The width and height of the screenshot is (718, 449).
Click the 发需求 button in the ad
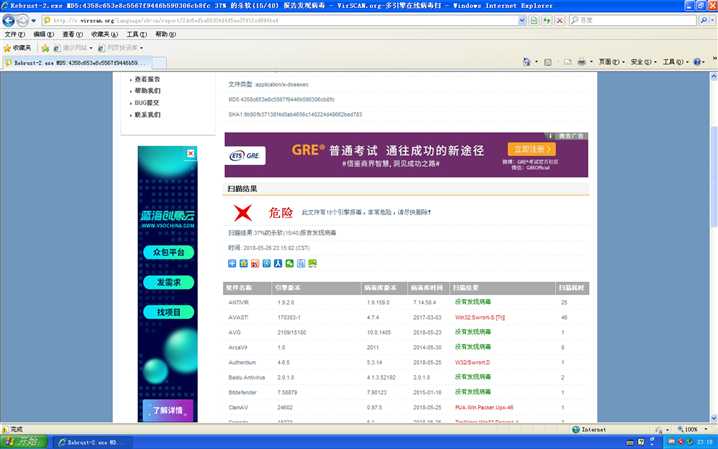tap(169, 282)
